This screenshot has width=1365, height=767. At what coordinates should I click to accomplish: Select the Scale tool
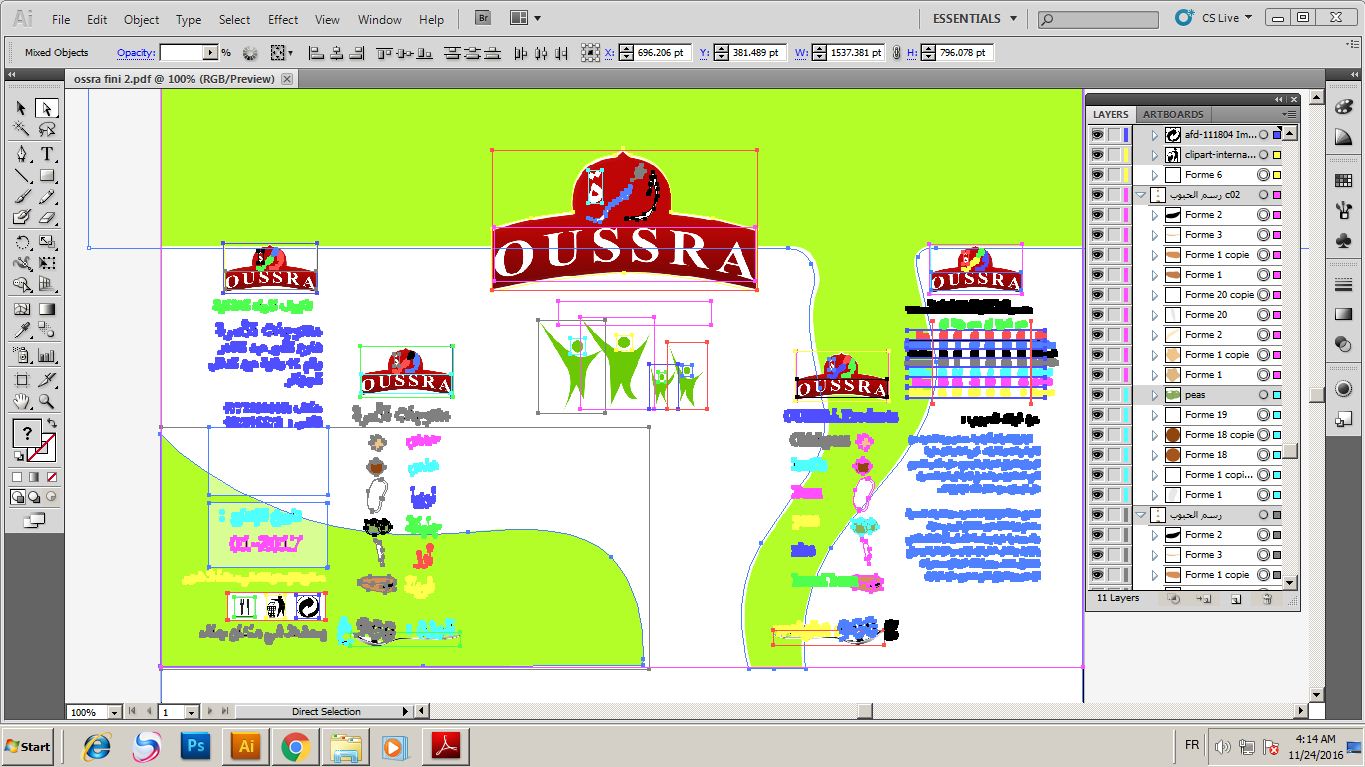click(46, 242)
